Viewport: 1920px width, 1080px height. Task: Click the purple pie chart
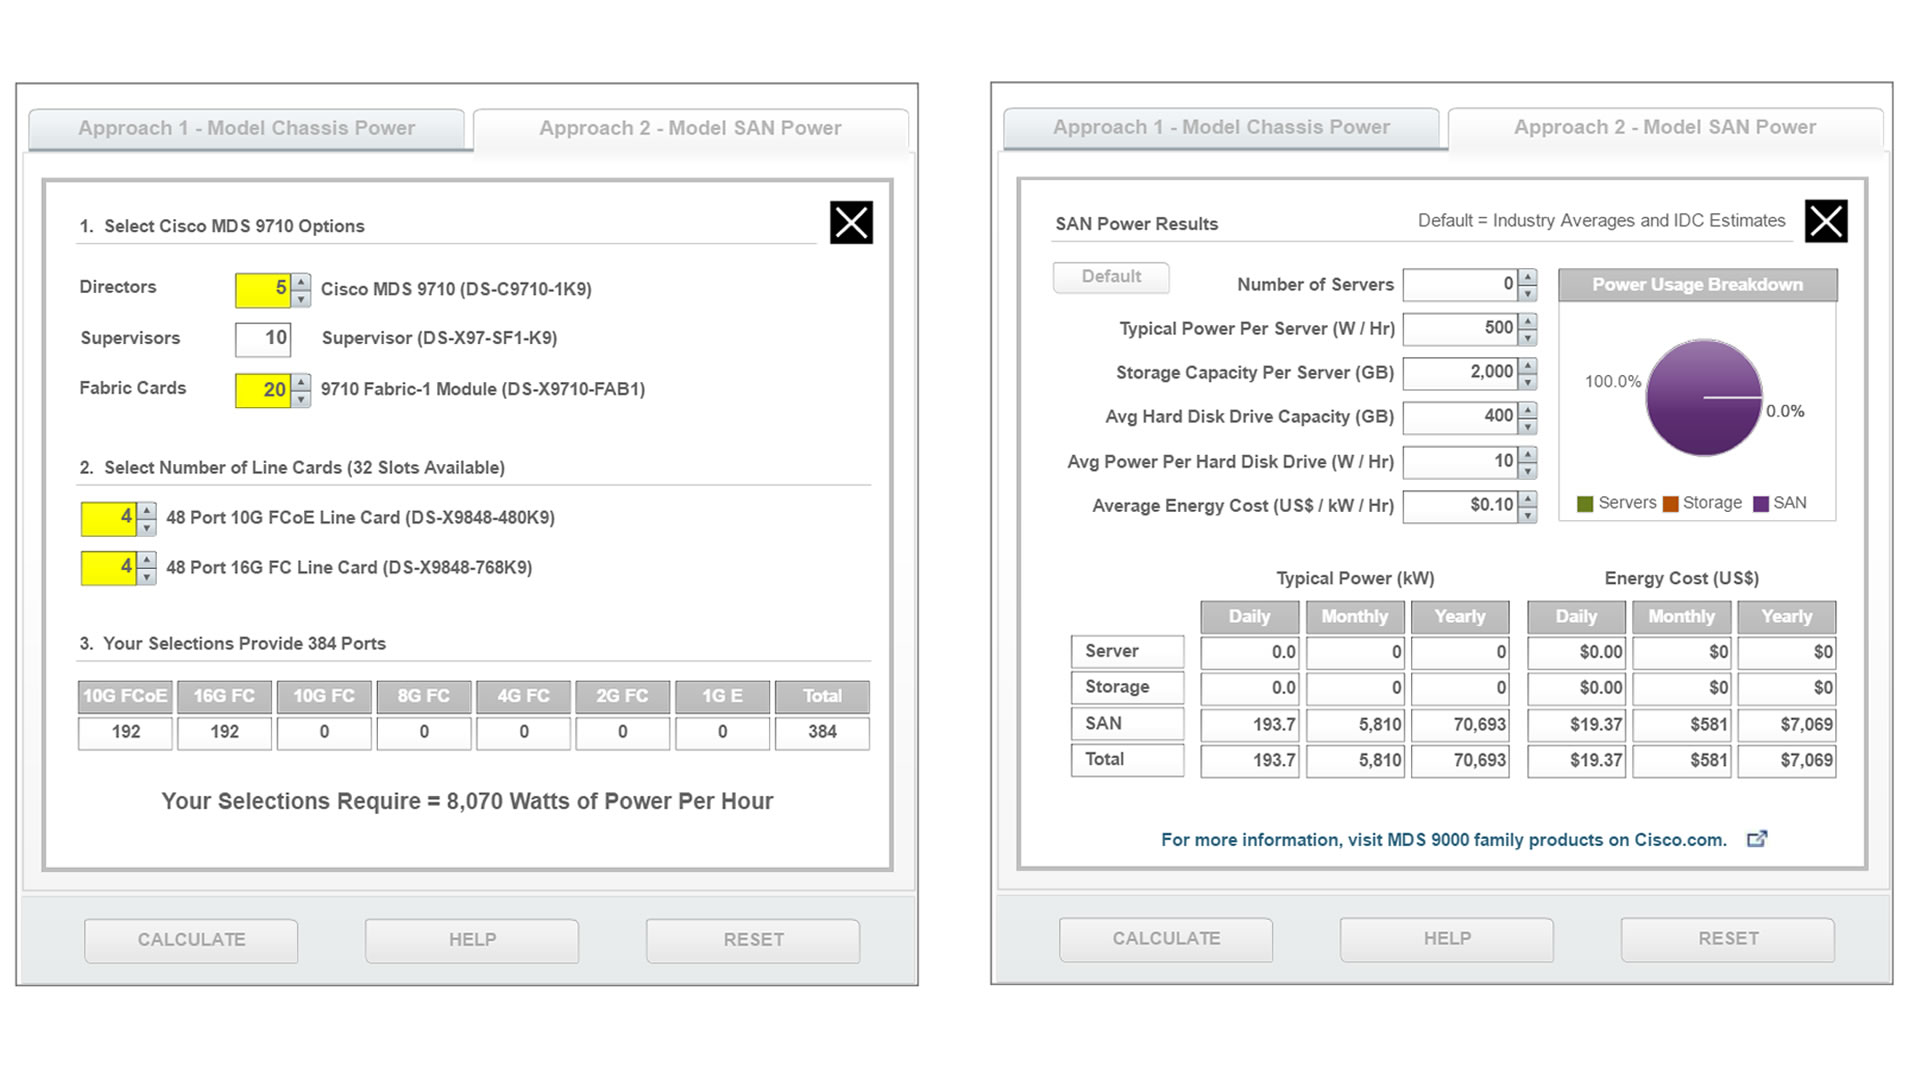click(1704, 398)
